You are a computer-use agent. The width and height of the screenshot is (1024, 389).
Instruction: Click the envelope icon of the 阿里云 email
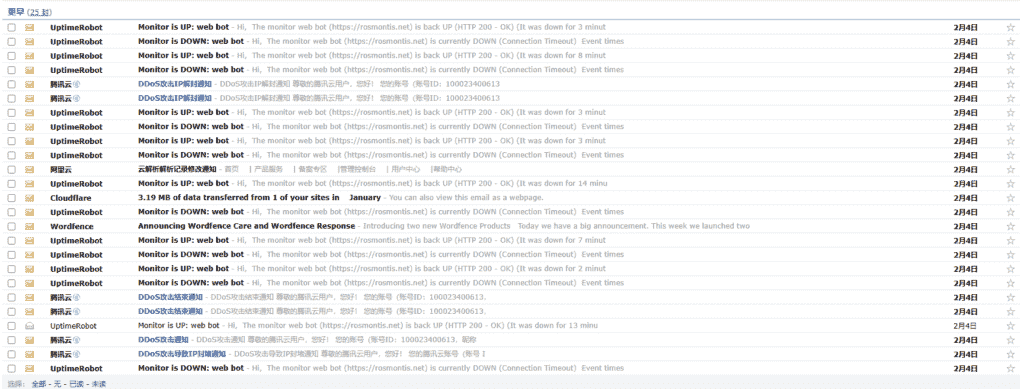click(x=29, y=170)
